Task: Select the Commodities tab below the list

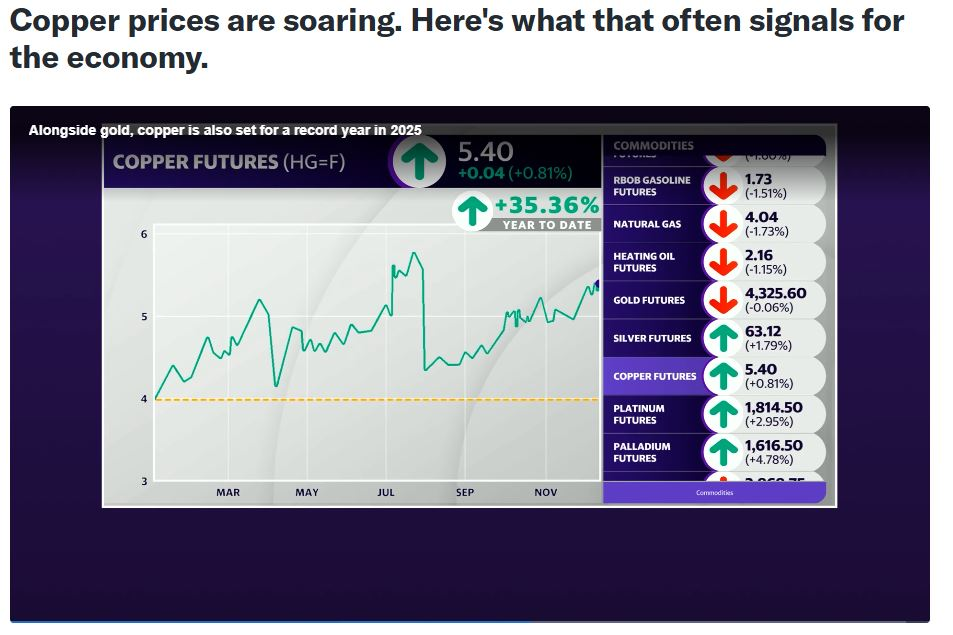Action: point(714,493)
